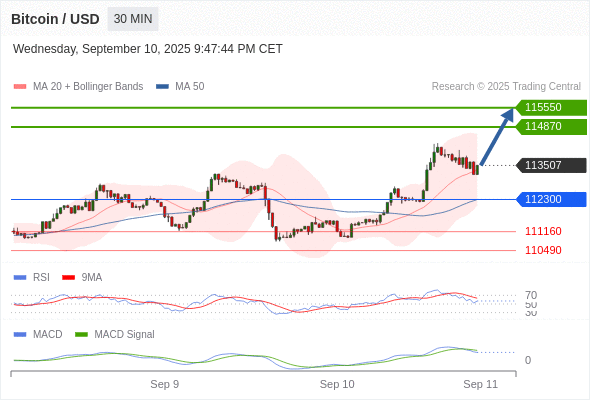Click the blue RSI legend swatch
590x400 pixels.
tap(20, 278)
